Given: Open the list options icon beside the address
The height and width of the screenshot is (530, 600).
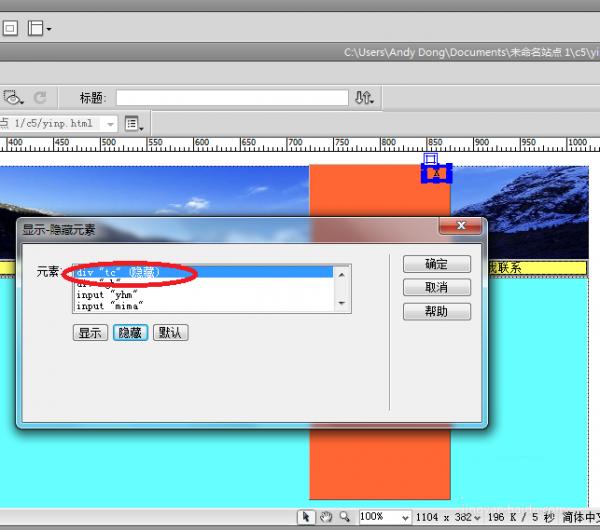Looking at the screenshot, I should click(134, 124).
